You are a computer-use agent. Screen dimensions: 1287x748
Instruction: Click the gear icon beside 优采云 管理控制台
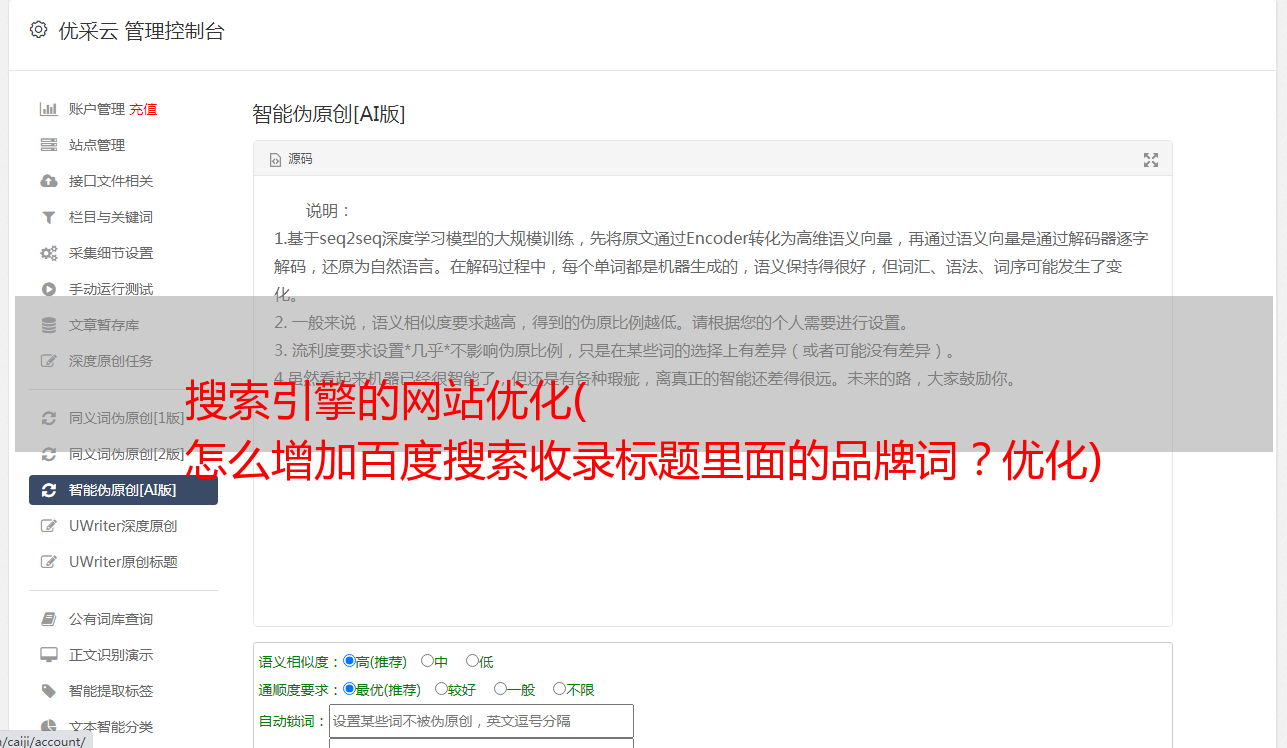[38, 30]
